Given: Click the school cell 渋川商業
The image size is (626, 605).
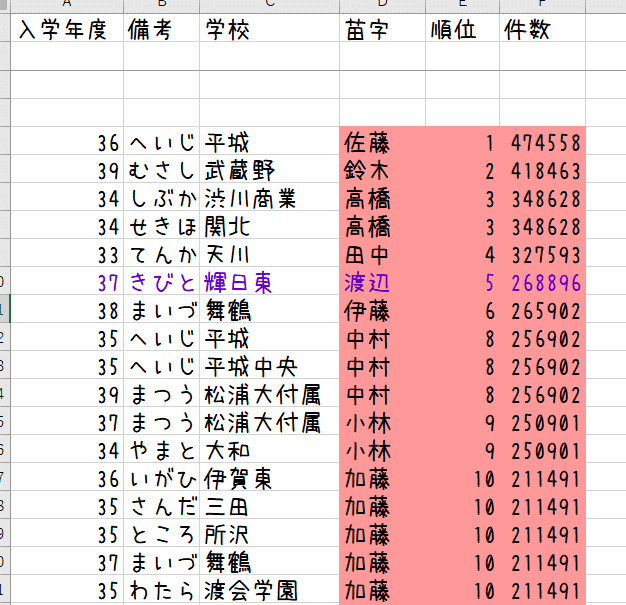Looking at the screenshot, I should [x=269, y=197].
